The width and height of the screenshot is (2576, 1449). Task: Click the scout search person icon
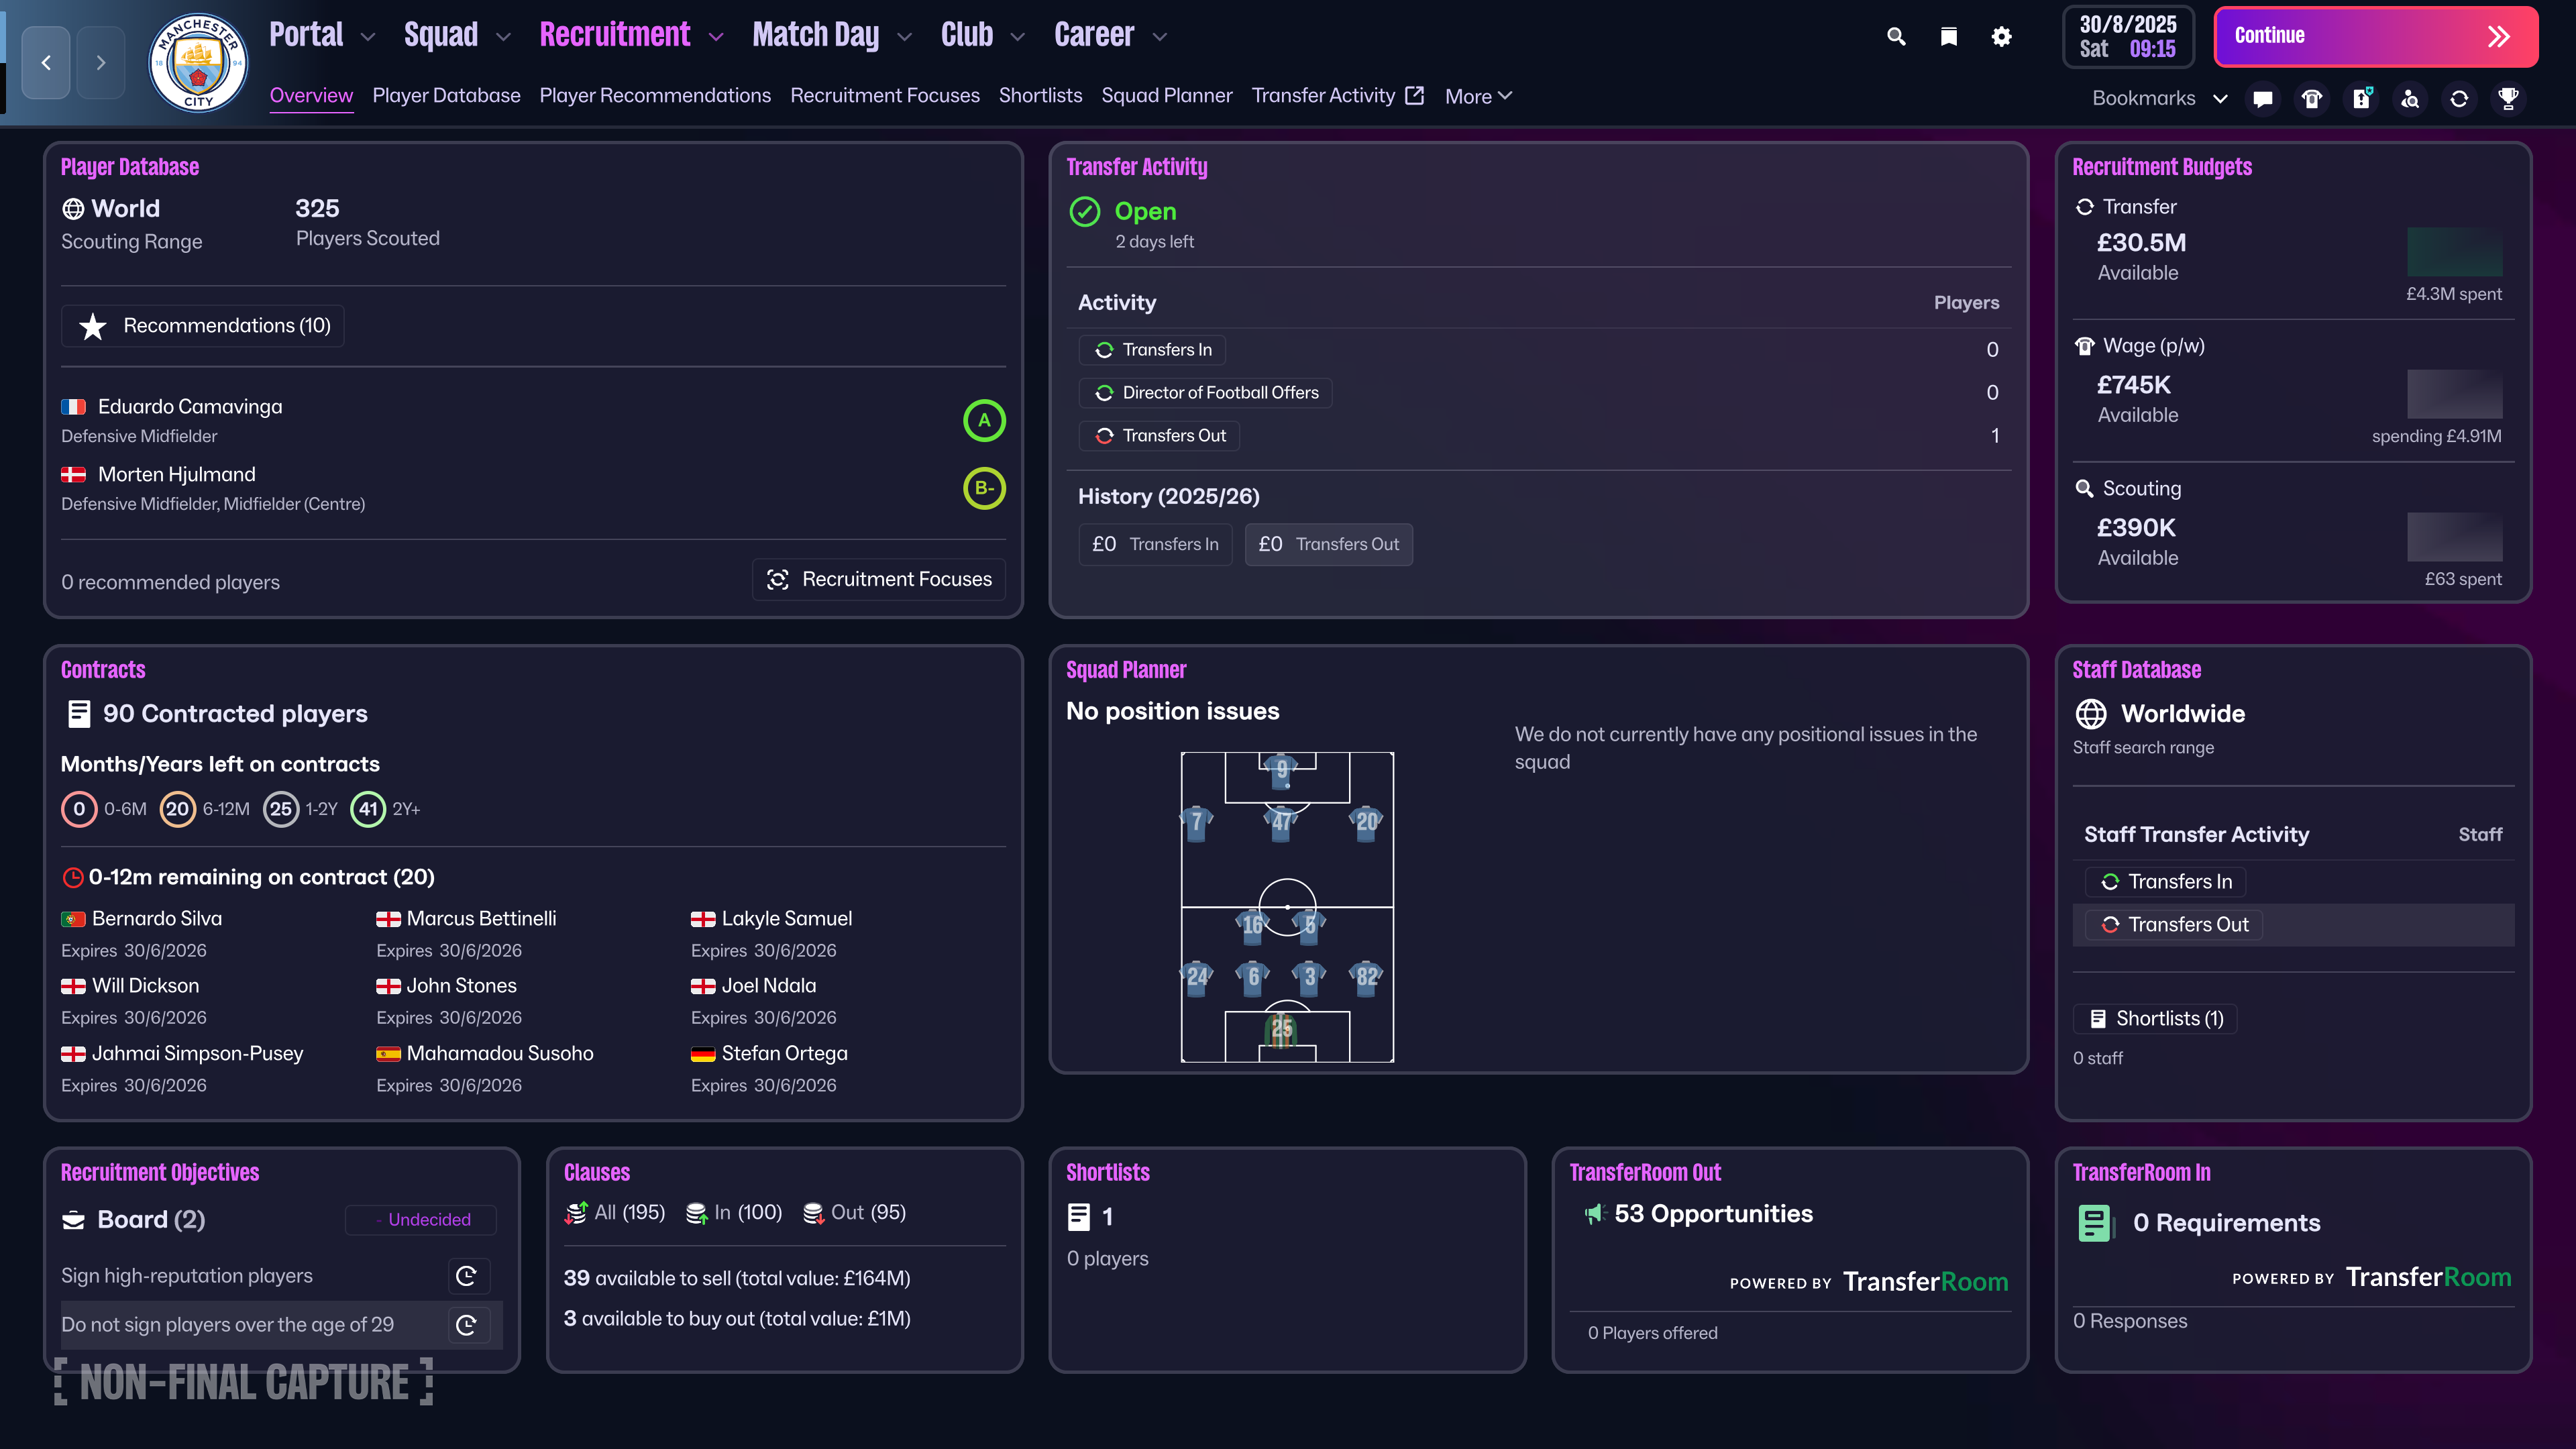coord(2409,98)
